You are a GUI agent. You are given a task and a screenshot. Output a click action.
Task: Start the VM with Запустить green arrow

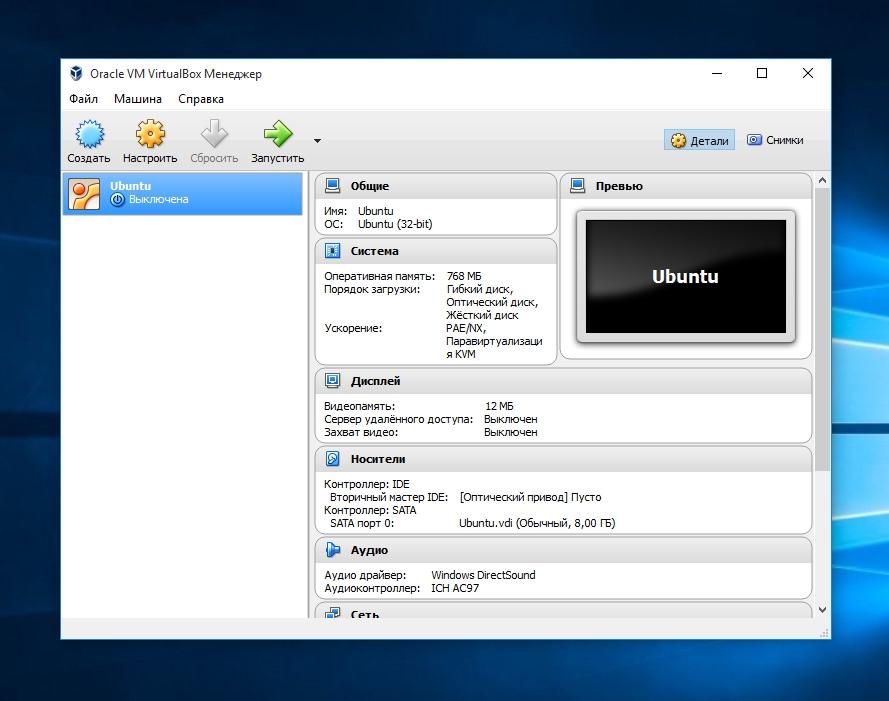click(277, 134)
